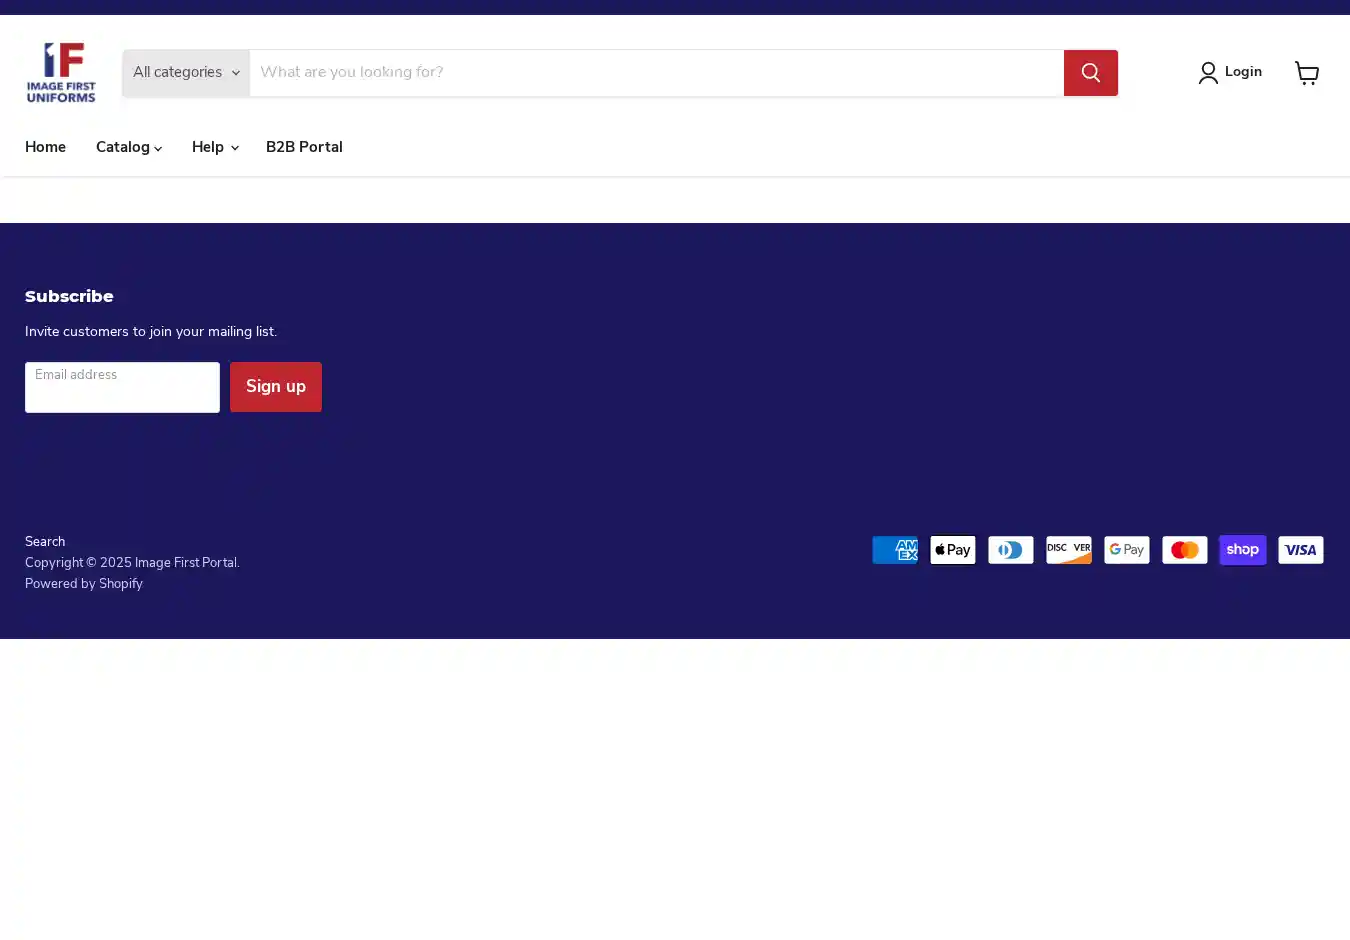Click the Diners Club payment icon
The width and height of the screenshot is (1350, 940).
(x=1010, y=550)
